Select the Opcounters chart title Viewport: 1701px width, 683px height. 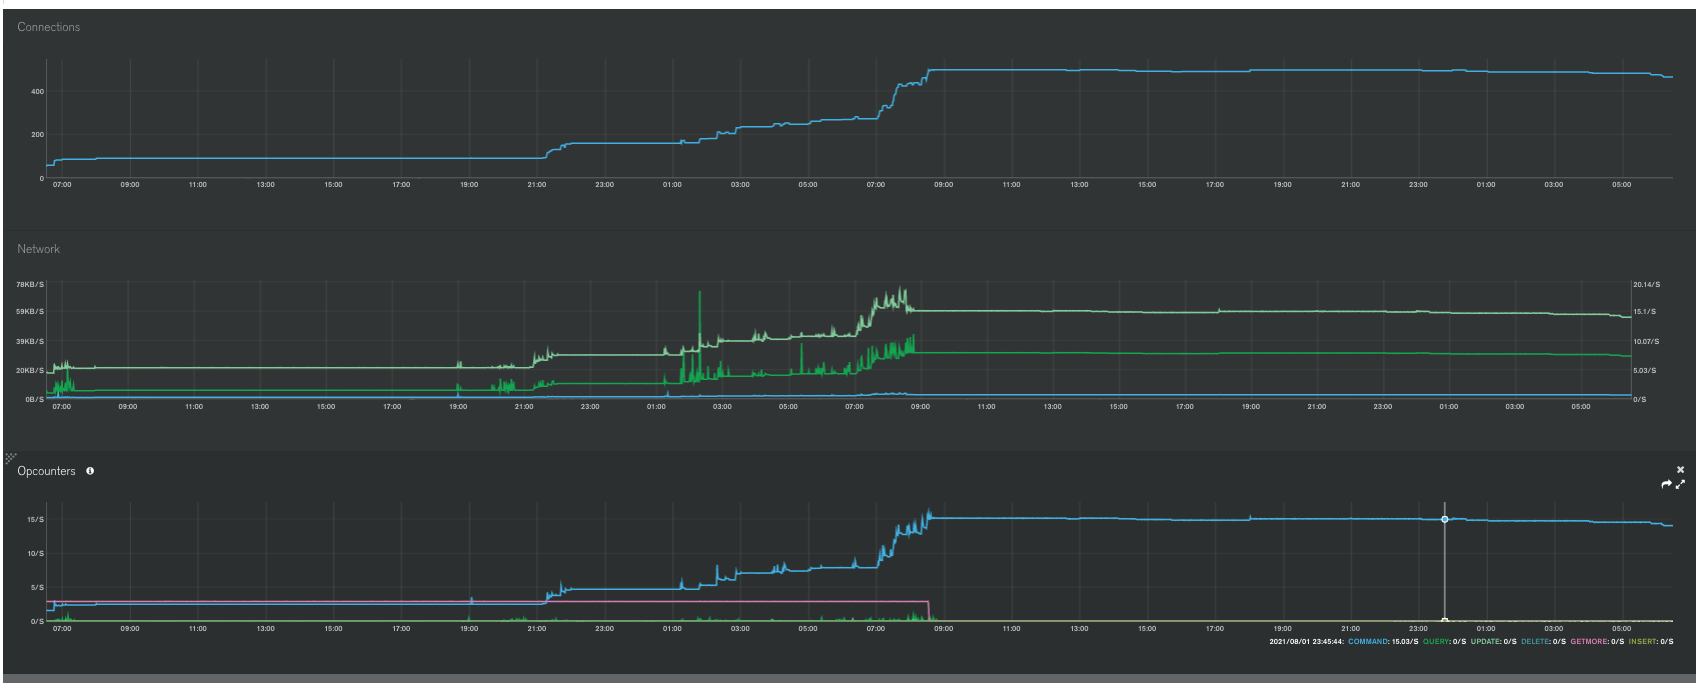coord(46,471)
